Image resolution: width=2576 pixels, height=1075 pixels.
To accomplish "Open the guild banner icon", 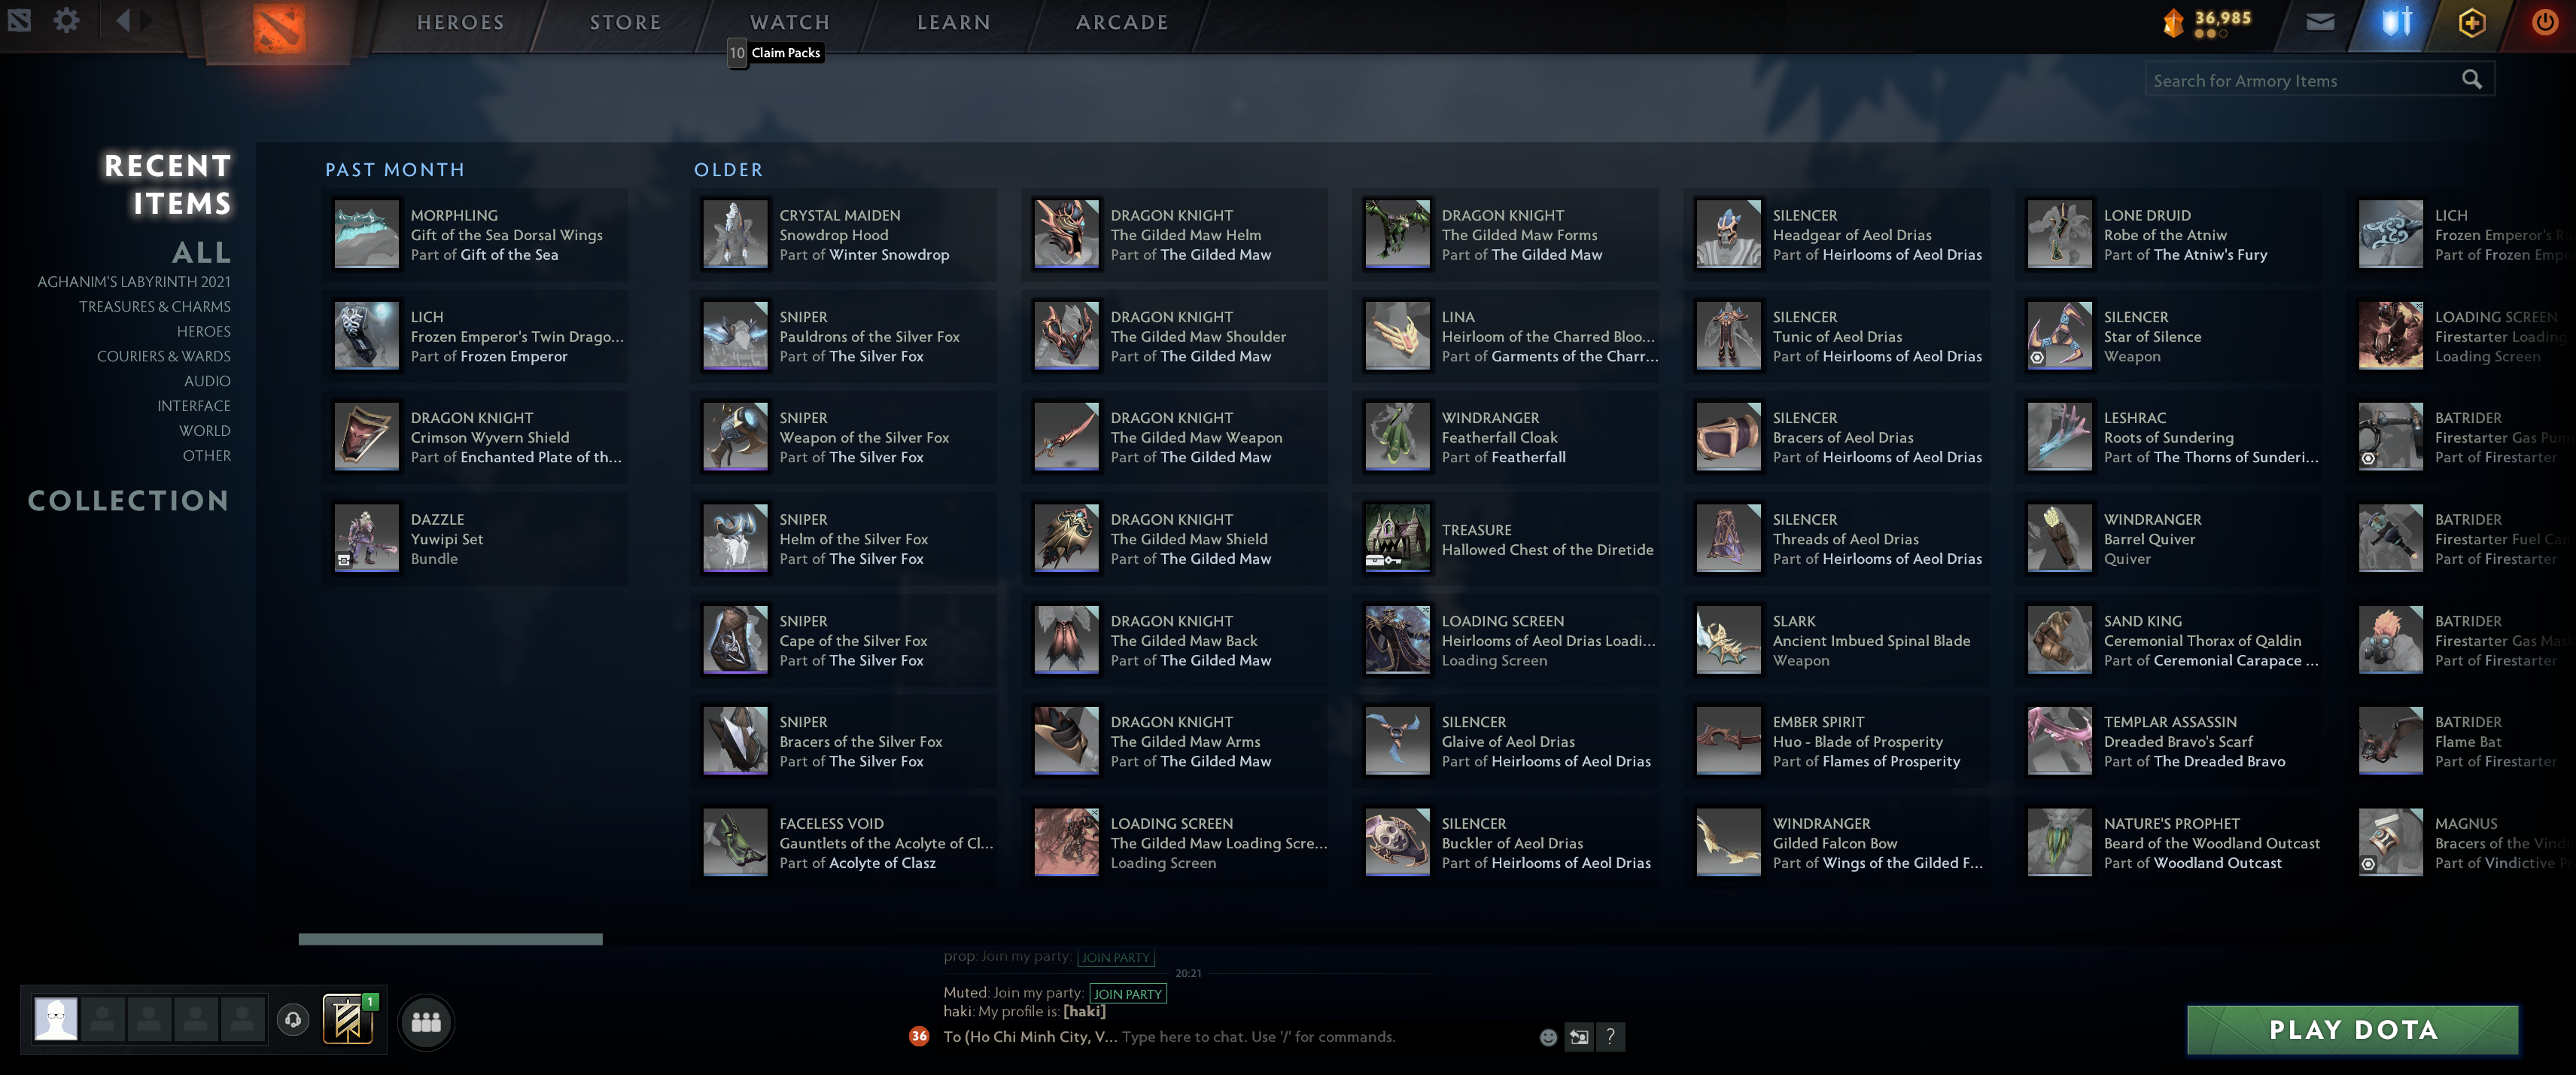I will (348, 1020).
